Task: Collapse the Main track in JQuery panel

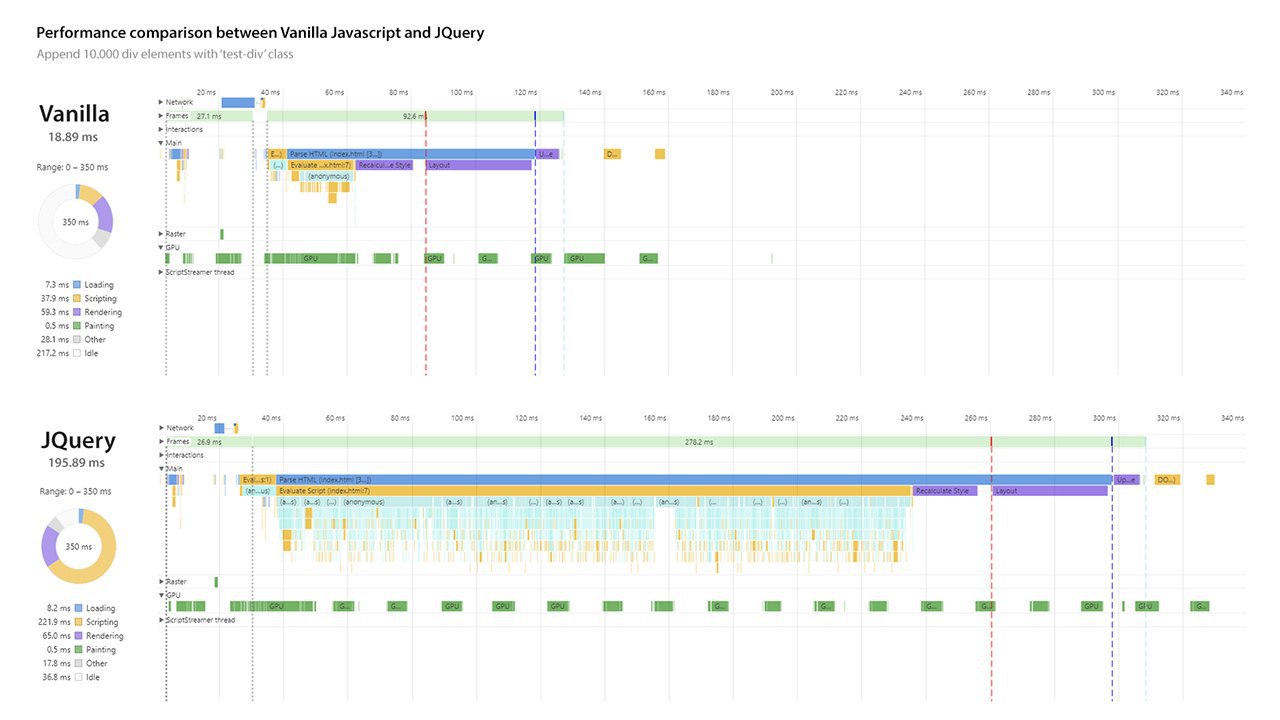Action: (x=161, y=468)
